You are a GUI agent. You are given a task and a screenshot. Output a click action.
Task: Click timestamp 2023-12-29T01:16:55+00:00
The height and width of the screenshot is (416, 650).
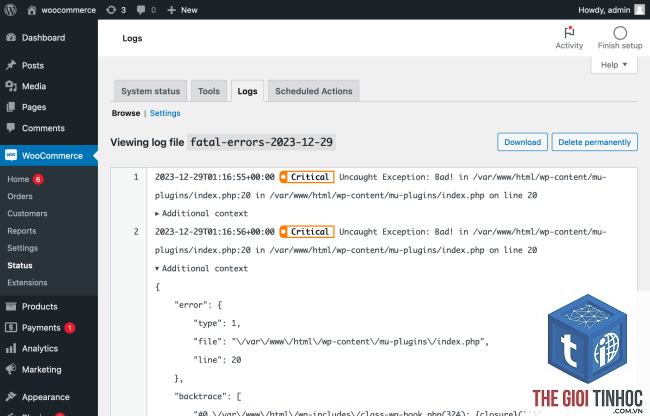pyautogui.click(x=215, y=177)
